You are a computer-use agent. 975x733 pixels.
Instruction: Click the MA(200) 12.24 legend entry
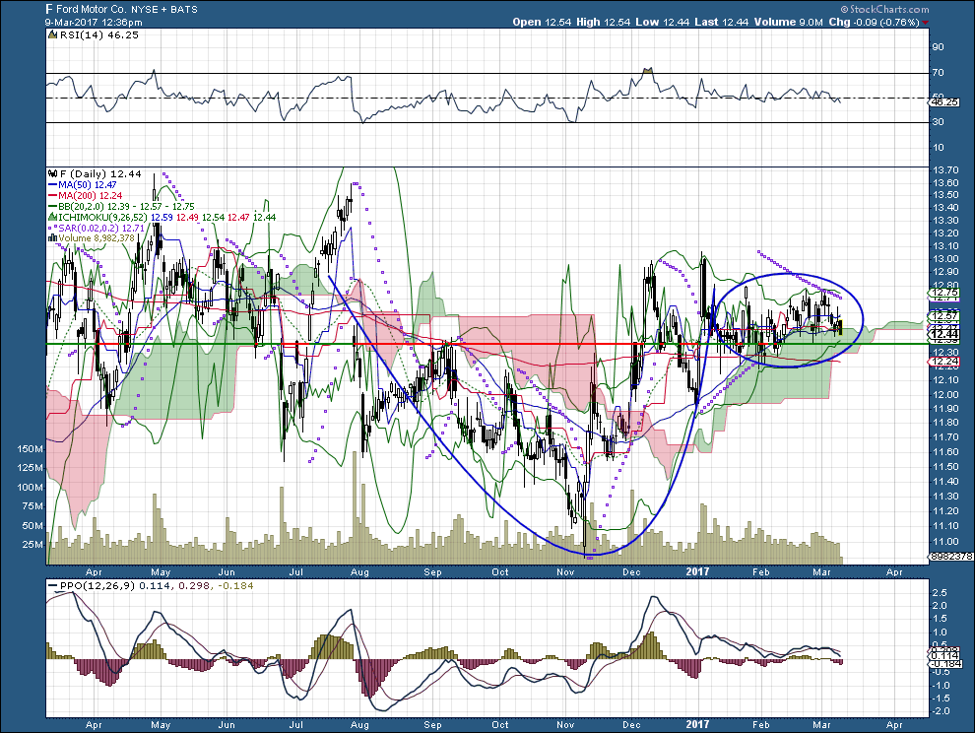pos(90,195)
